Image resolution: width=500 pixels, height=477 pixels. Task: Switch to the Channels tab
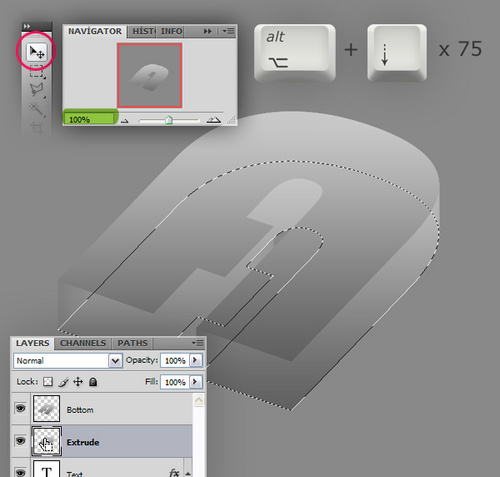(x=83, y=343)
